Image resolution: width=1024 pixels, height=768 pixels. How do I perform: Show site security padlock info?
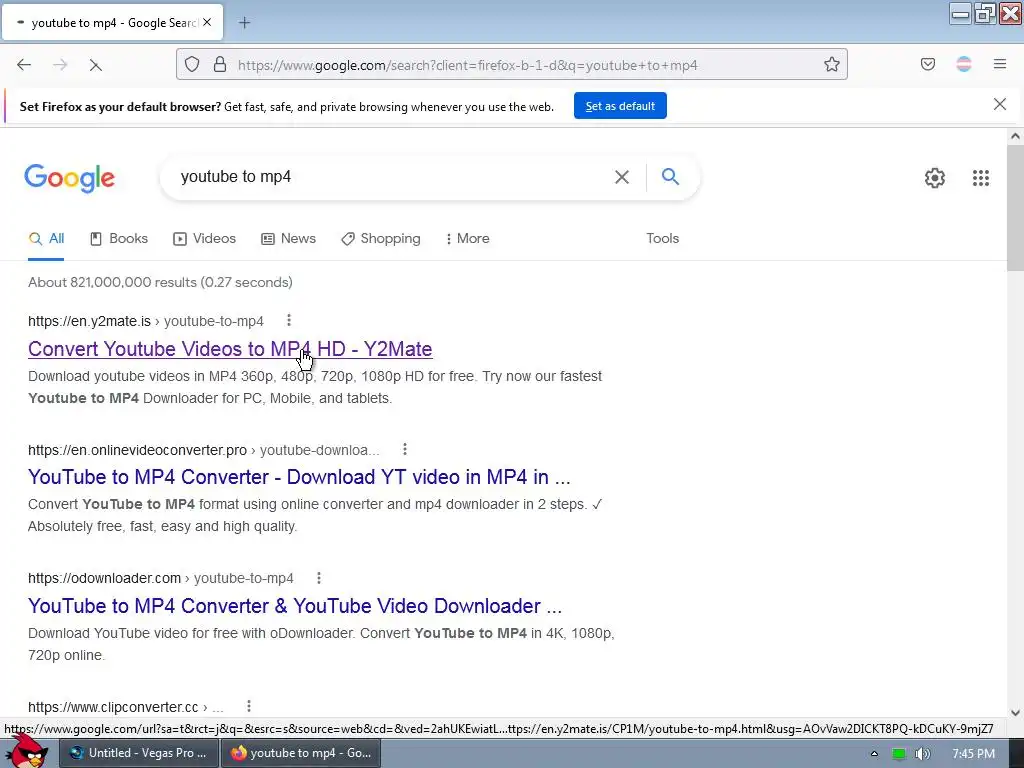[x=220, y=64]
